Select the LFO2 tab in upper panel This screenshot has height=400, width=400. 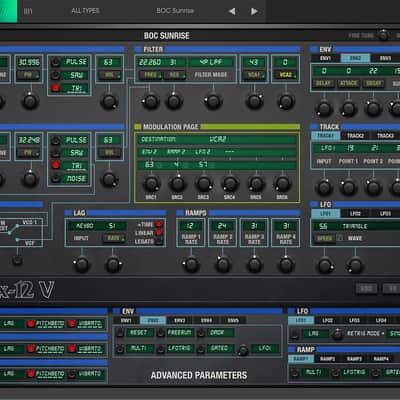tap(355, 214)
